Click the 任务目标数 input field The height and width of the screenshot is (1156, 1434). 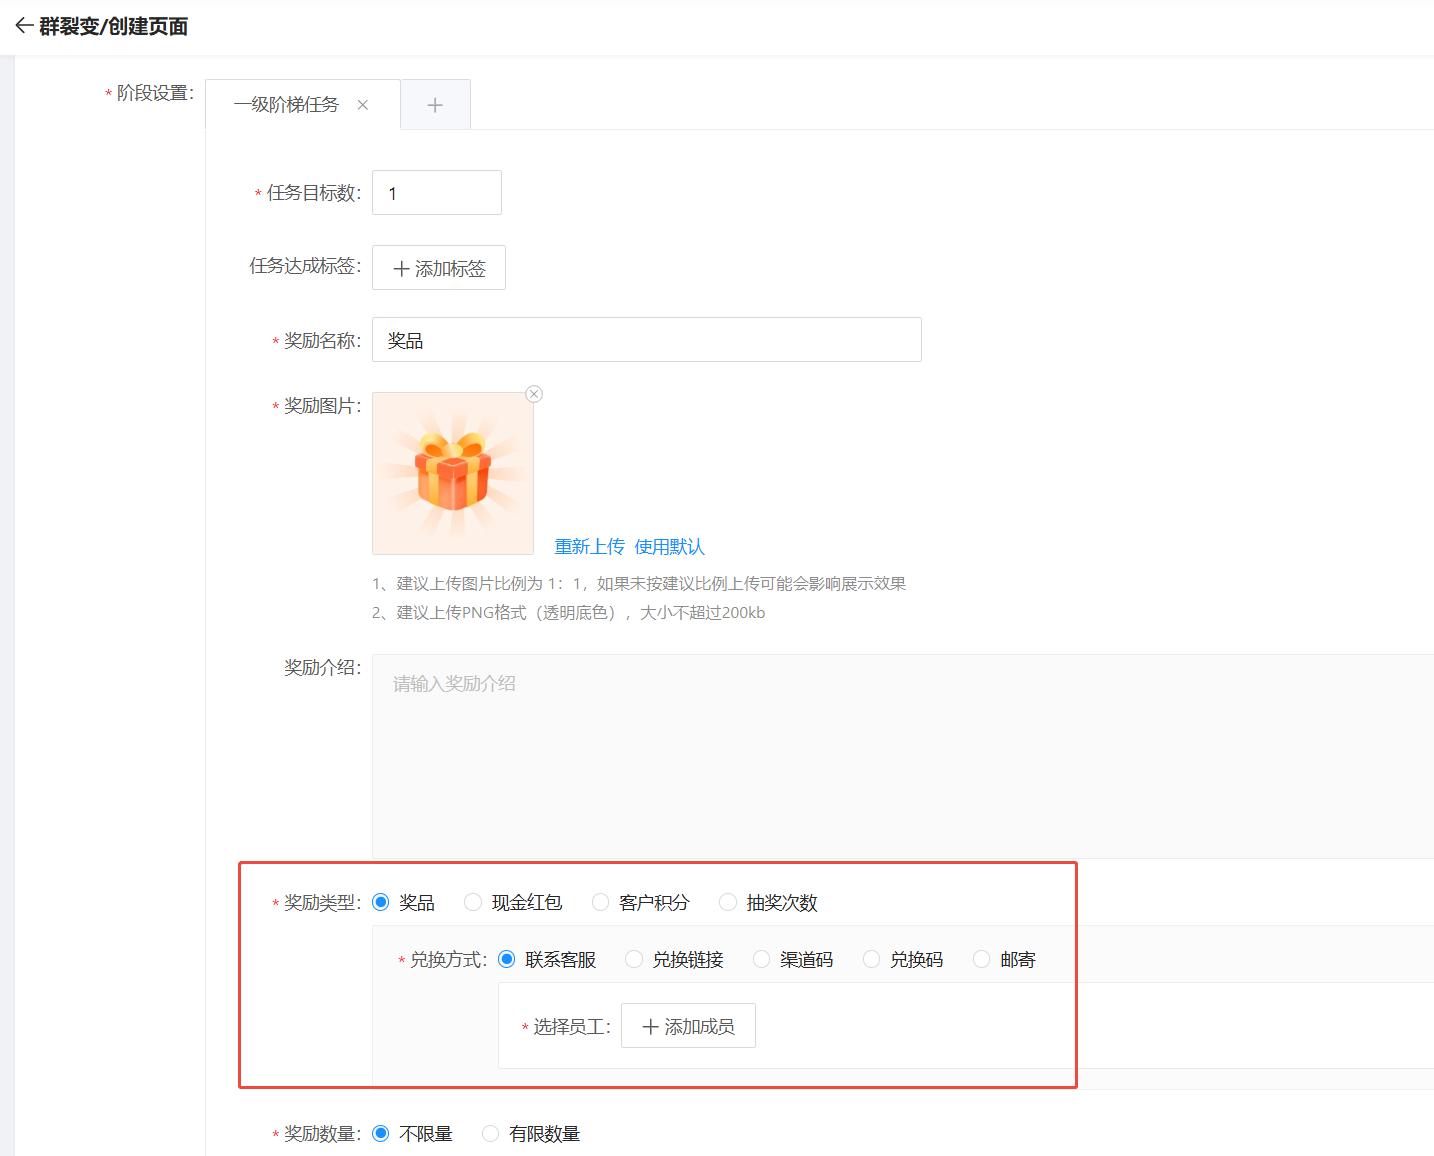(x=436, y=193)
